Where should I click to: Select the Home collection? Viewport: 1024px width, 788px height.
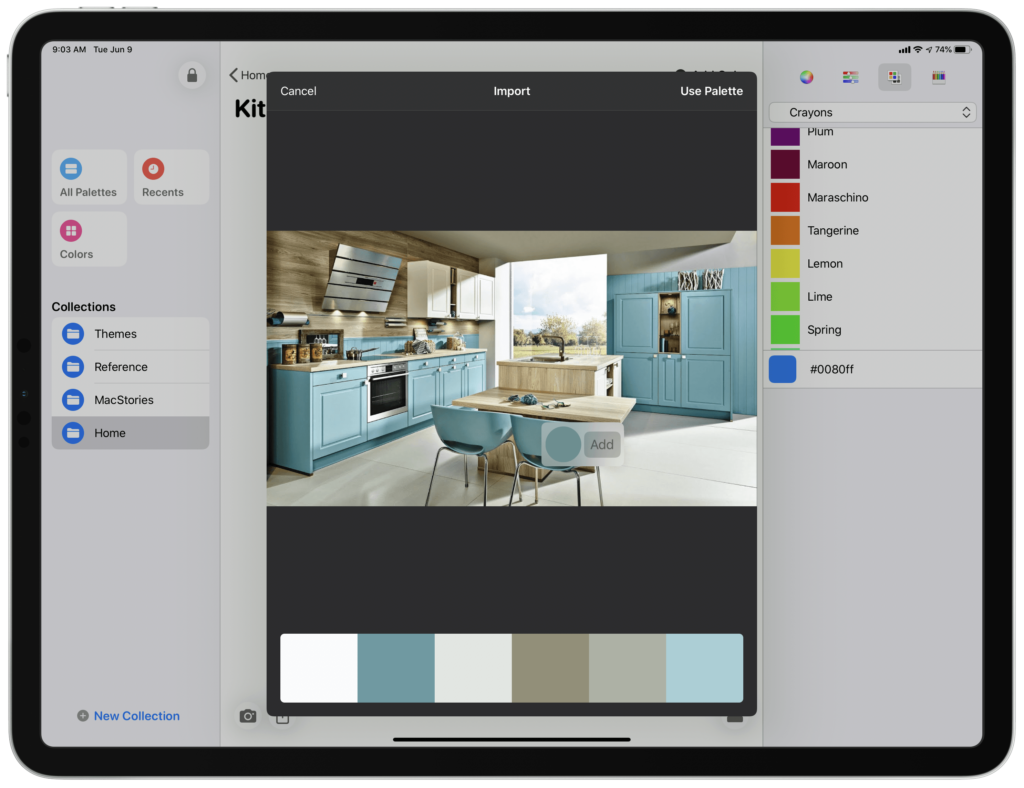131,433
